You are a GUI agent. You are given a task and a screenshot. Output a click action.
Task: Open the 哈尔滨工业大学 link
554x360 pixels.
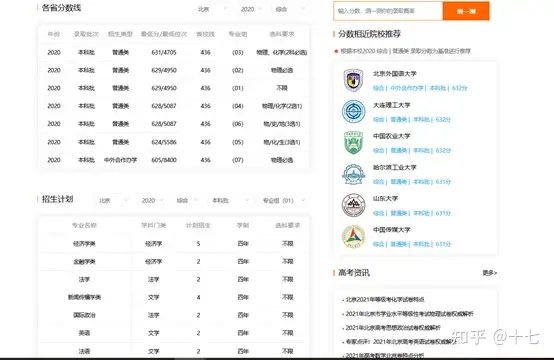pos(395,167)
